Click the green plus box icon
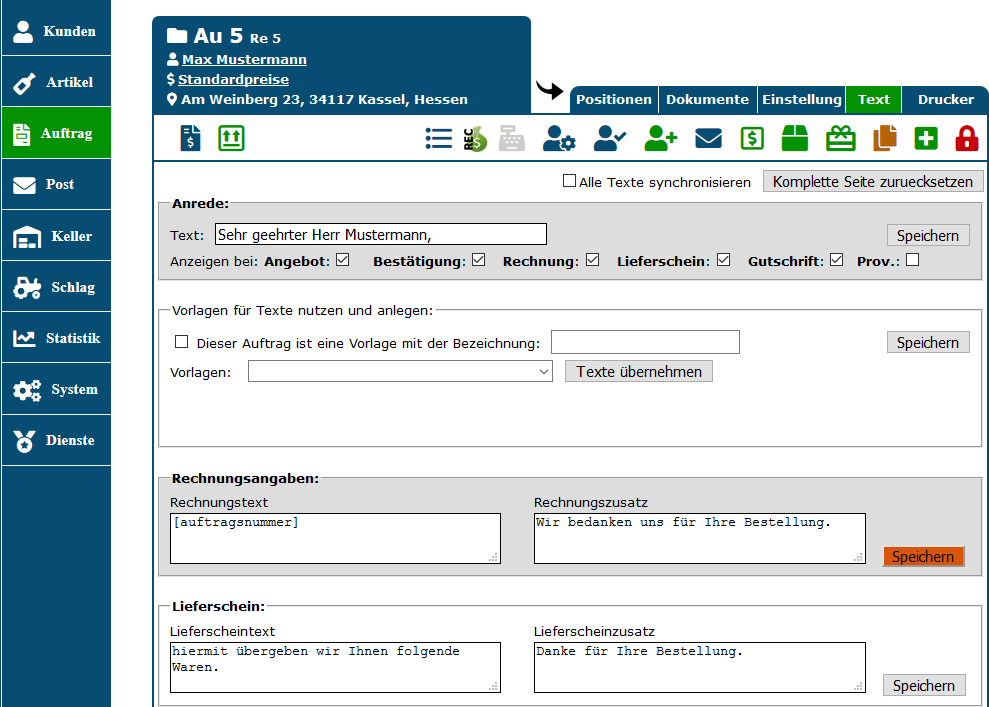The height and width of the screenshot is (707, 989). [x=926, y=138]
